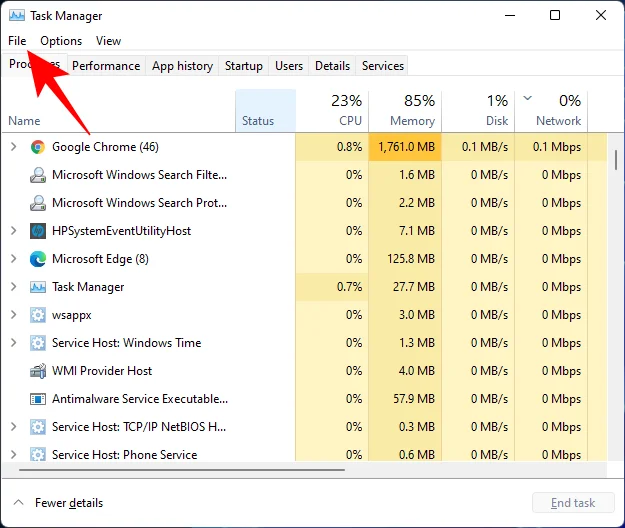Click HPSystemEventUtilityHost memory value 7.1 MB
The width and height of the screenshot is (625, 528).
tap(417, 231)
